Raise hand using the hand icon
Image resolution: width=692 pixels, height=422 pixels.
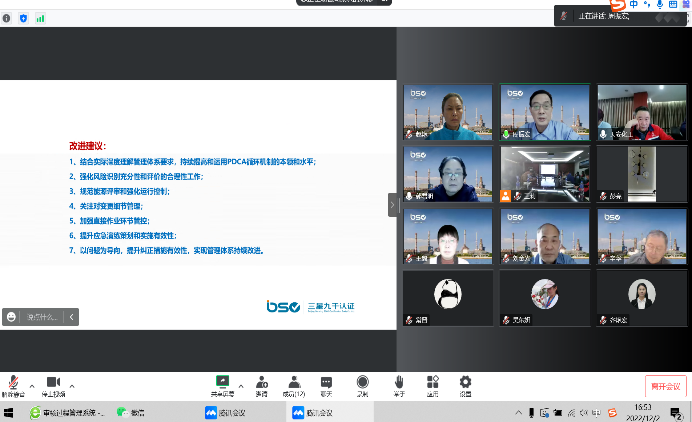(x=399, y=383)
